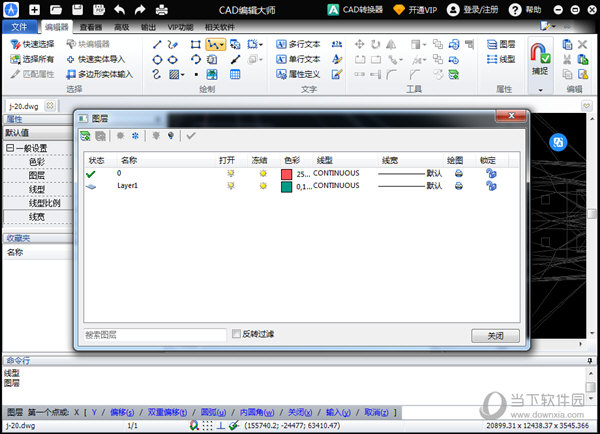Click 取消(z) link in command bar
This screenshot has height=434, width=600.
tap(377, 413)
